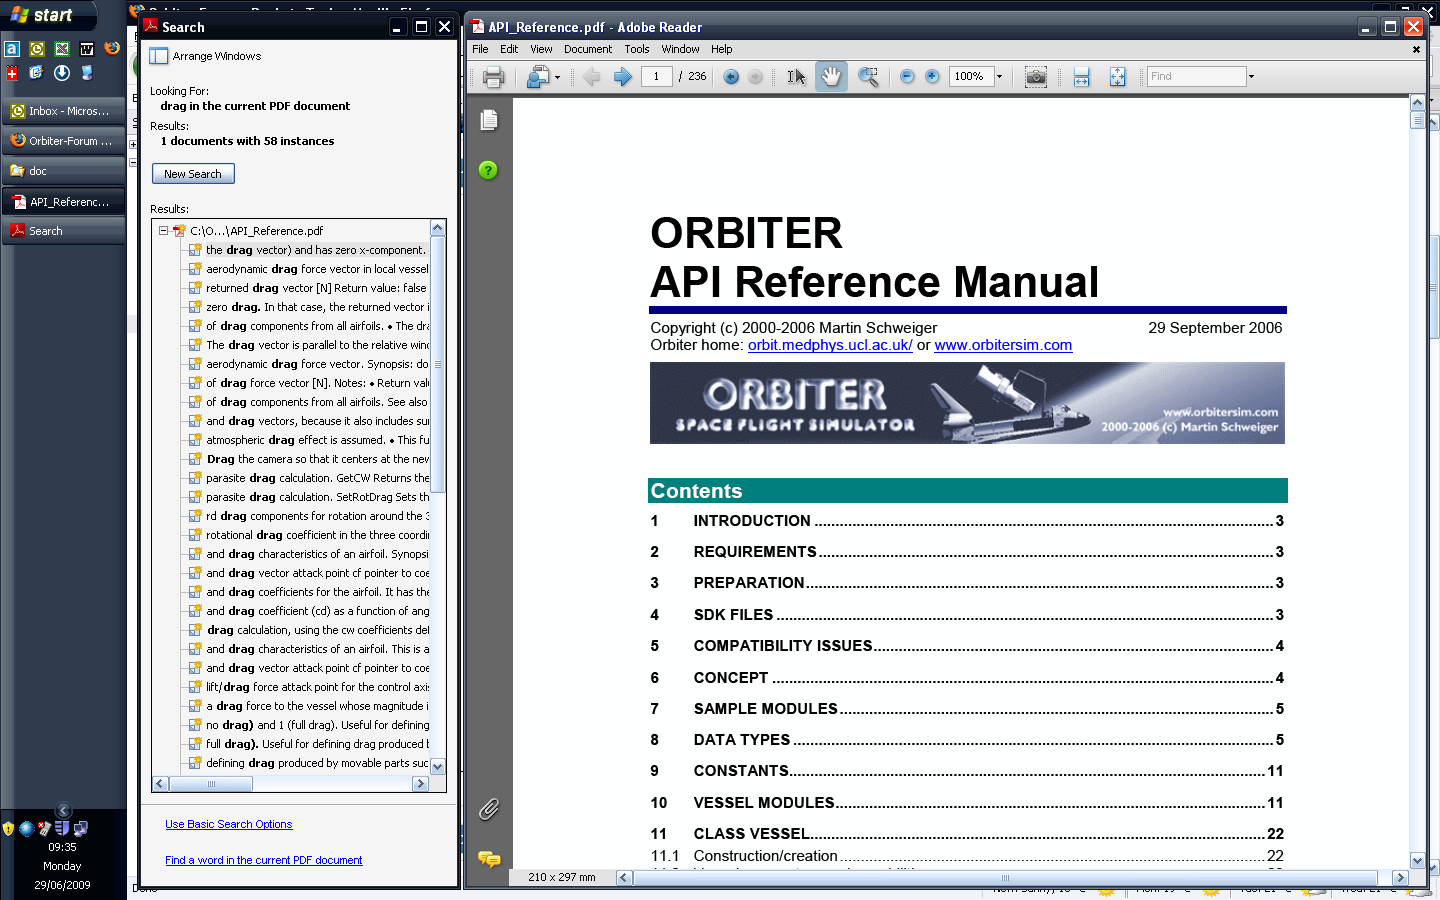Click the security shield tray icon
The width and height of the screenshot is (1440, 900).
[x=9, y=828]
